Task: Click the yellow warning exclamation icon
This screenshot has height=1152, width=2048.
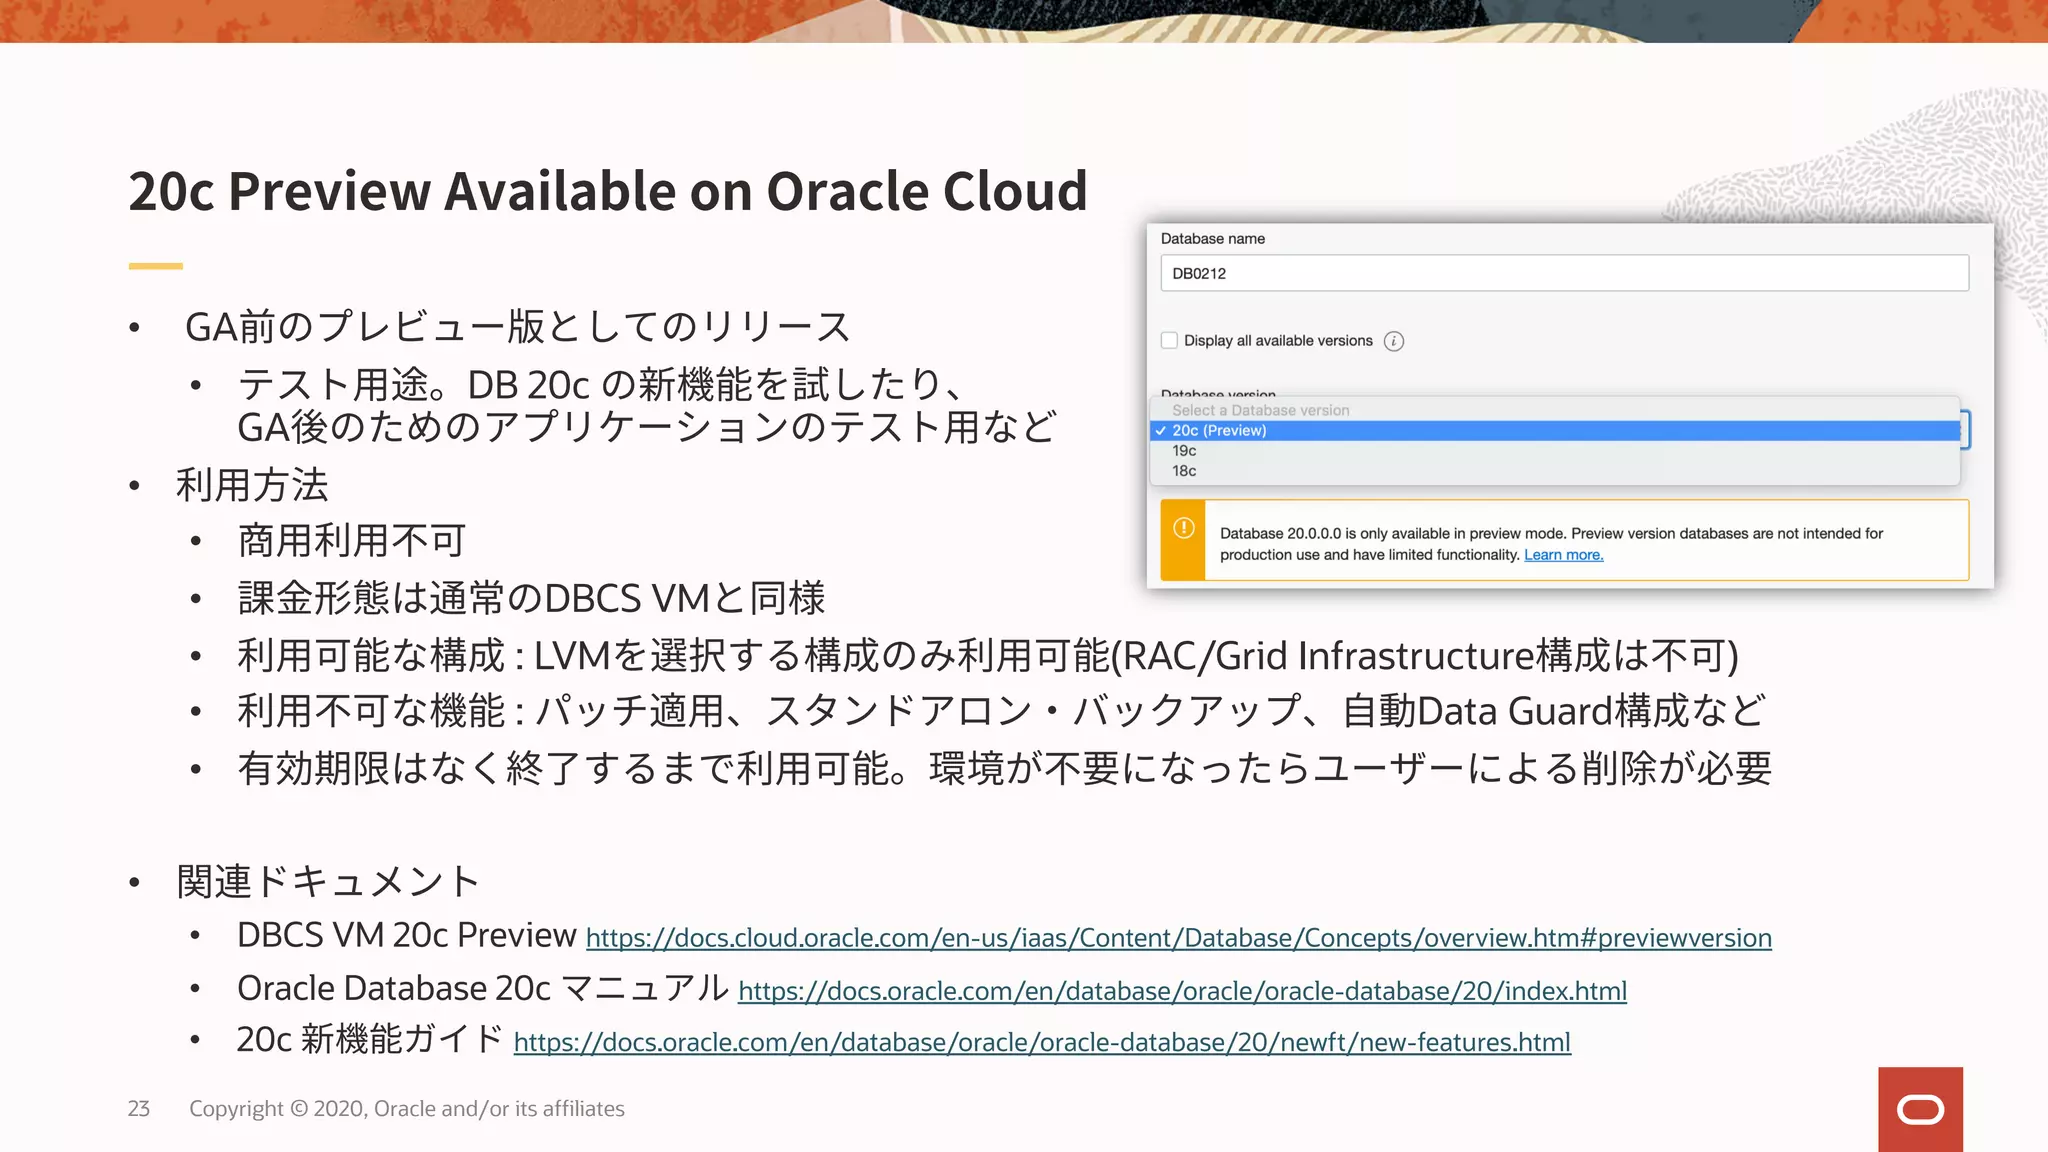Action: click(1183, 528)
